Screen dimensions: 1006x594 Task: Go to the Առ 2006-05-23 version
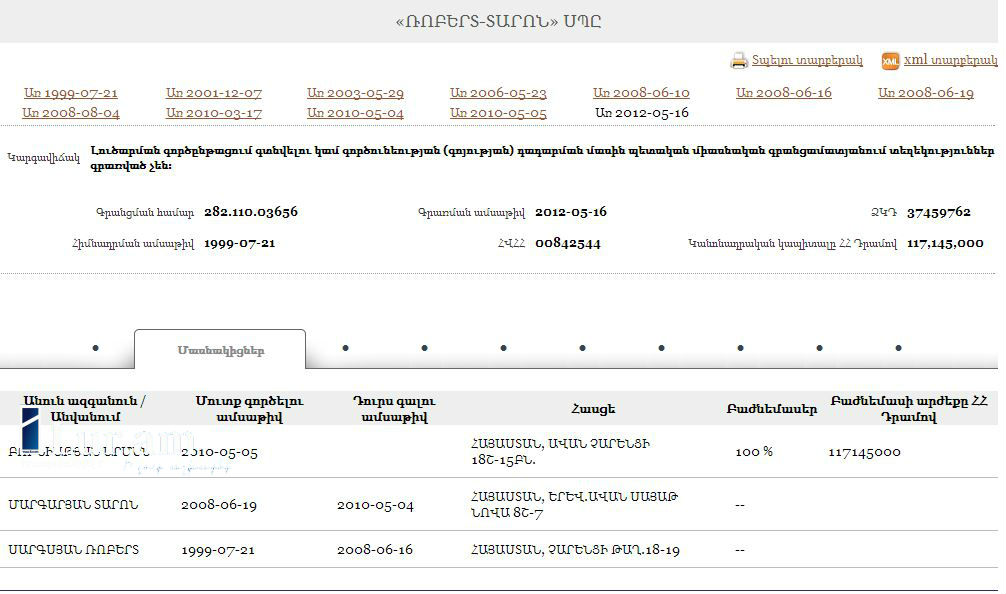498,93
